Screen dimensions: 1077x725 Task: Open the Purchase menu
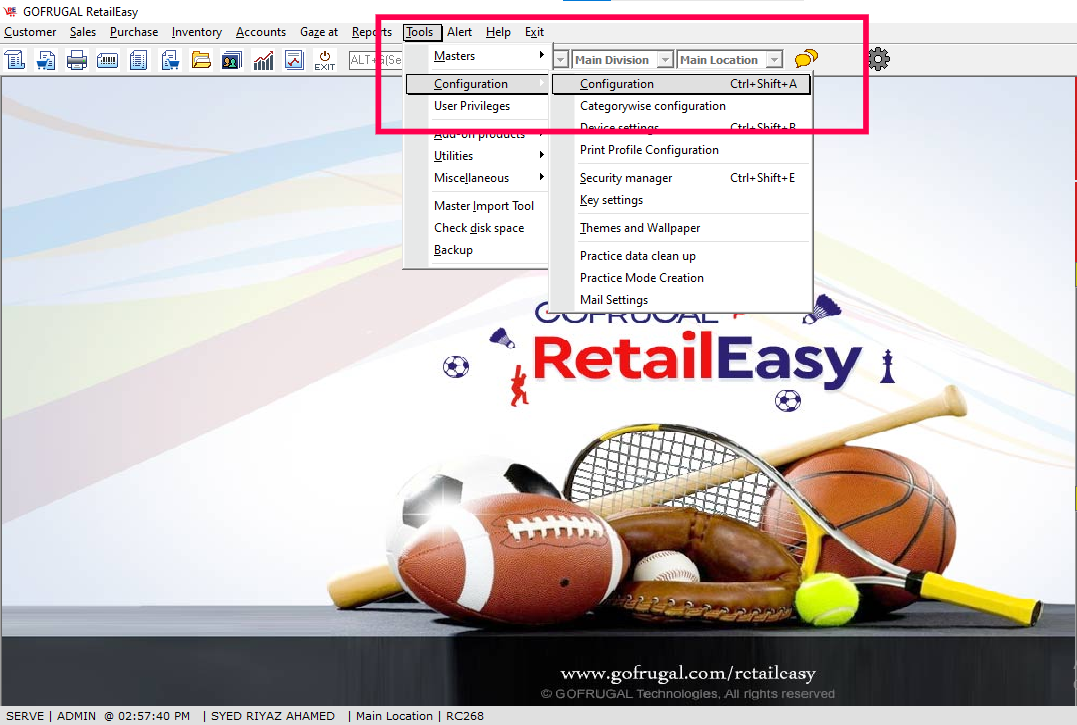click(134, 32)
